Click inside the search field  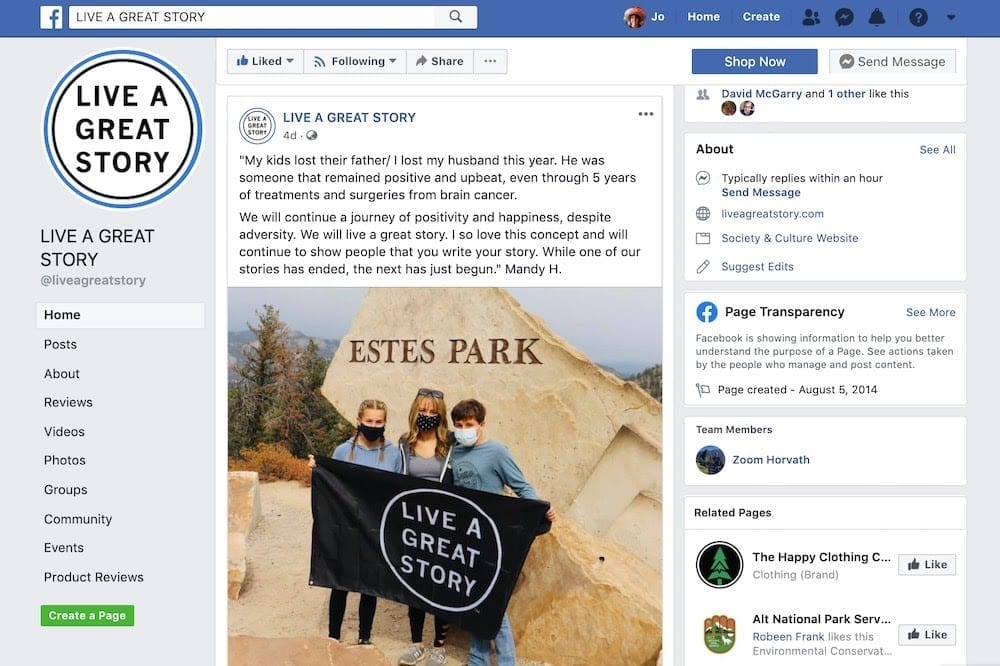(x=253, y=17)
